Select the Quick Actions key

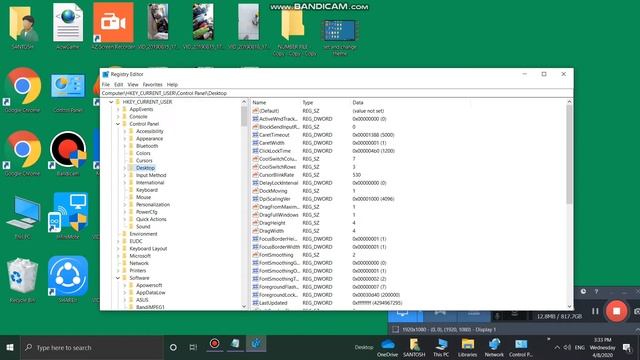pos(151,219)
